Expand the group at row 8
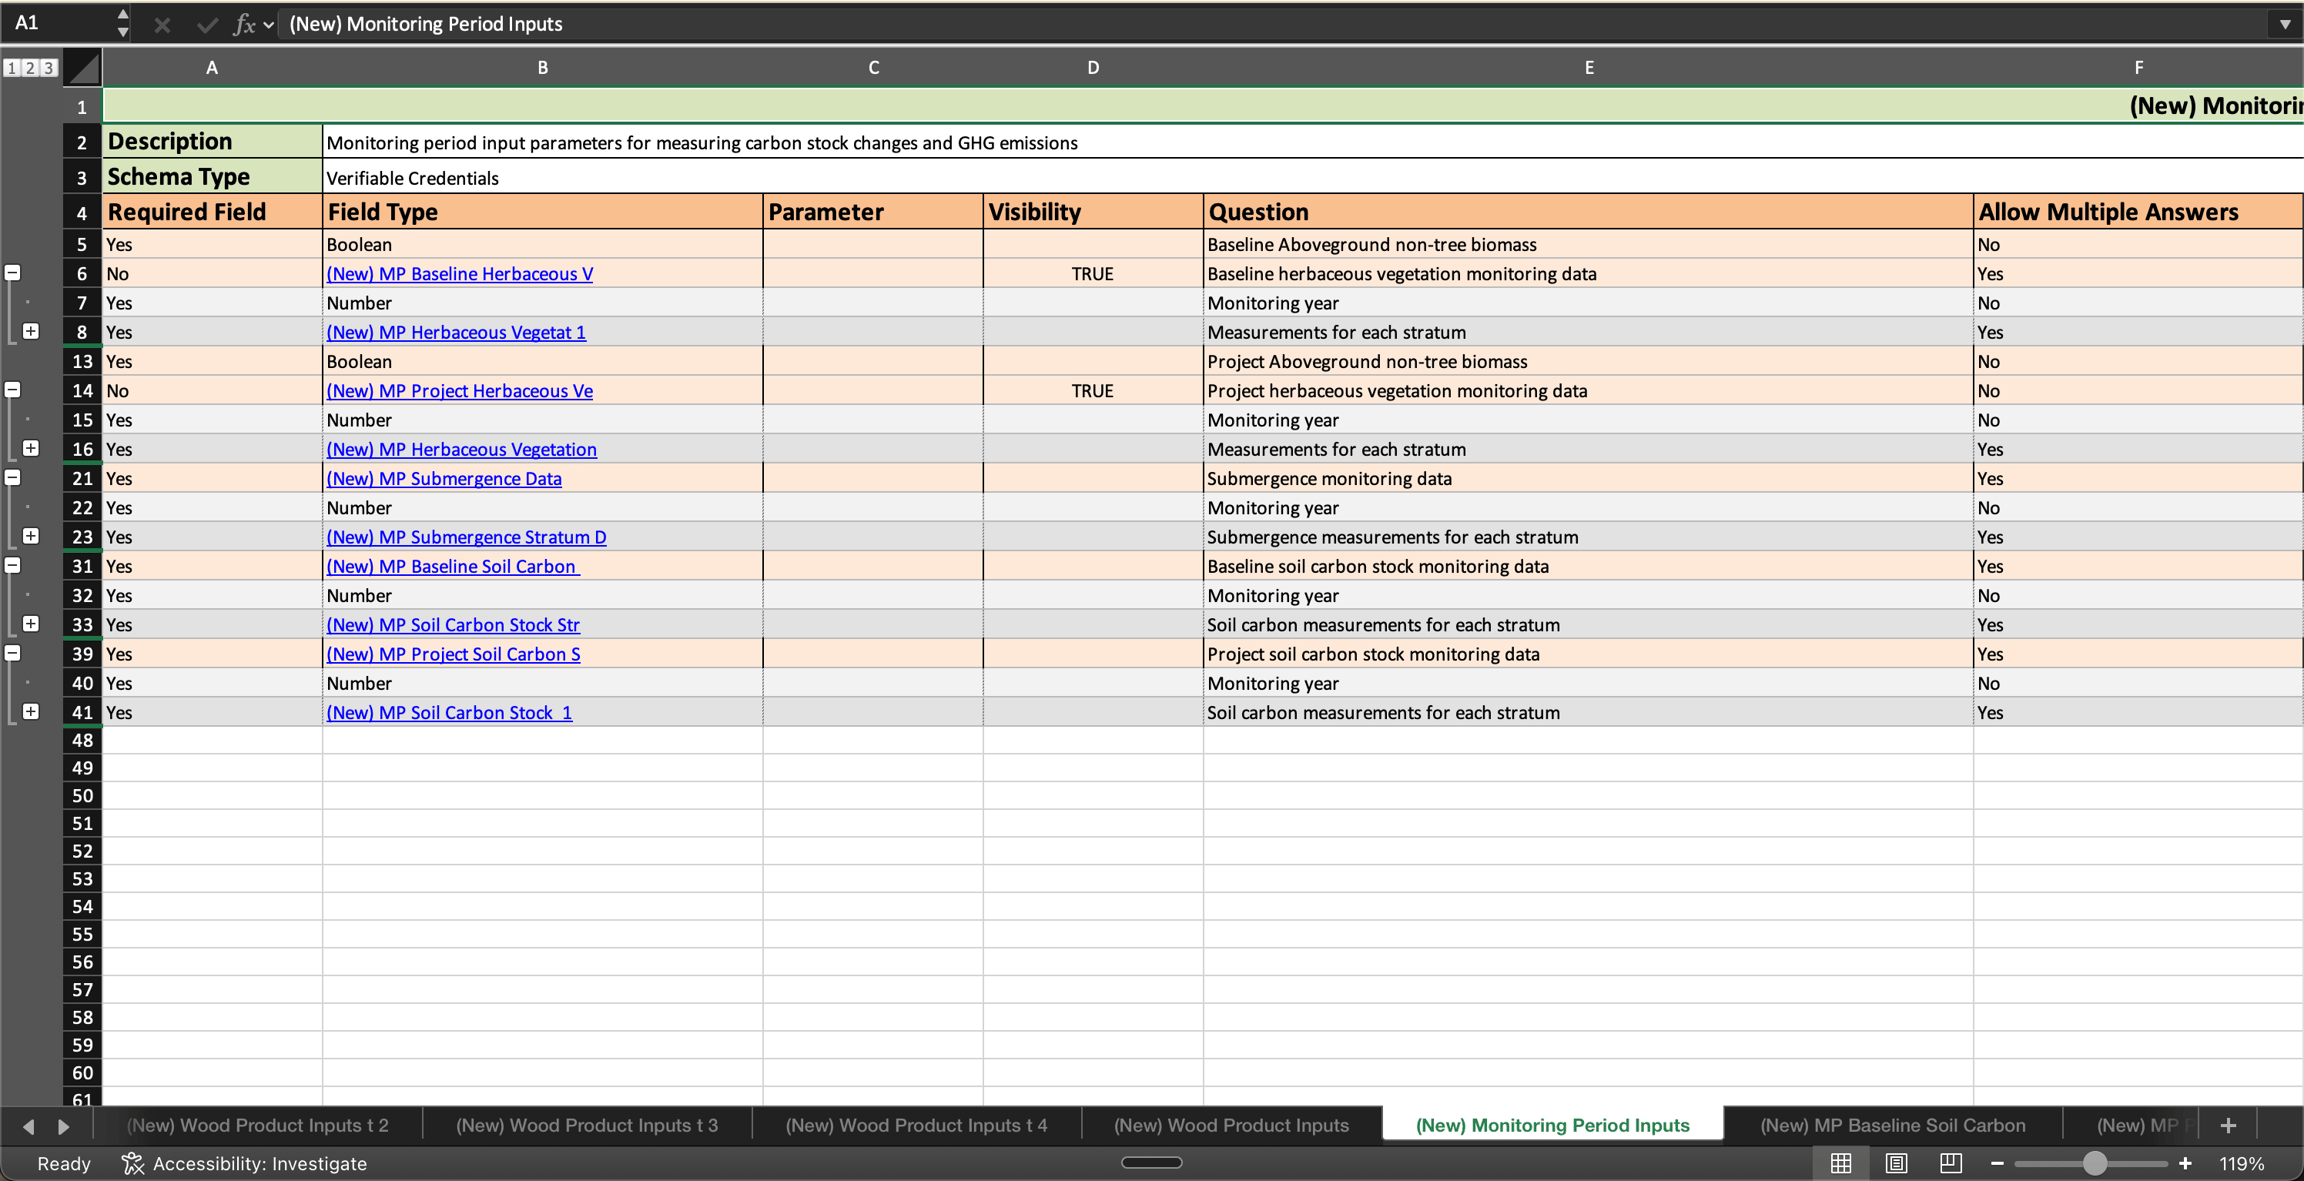The width and height of the screenshot is (2304, 1181). [31, 331]
